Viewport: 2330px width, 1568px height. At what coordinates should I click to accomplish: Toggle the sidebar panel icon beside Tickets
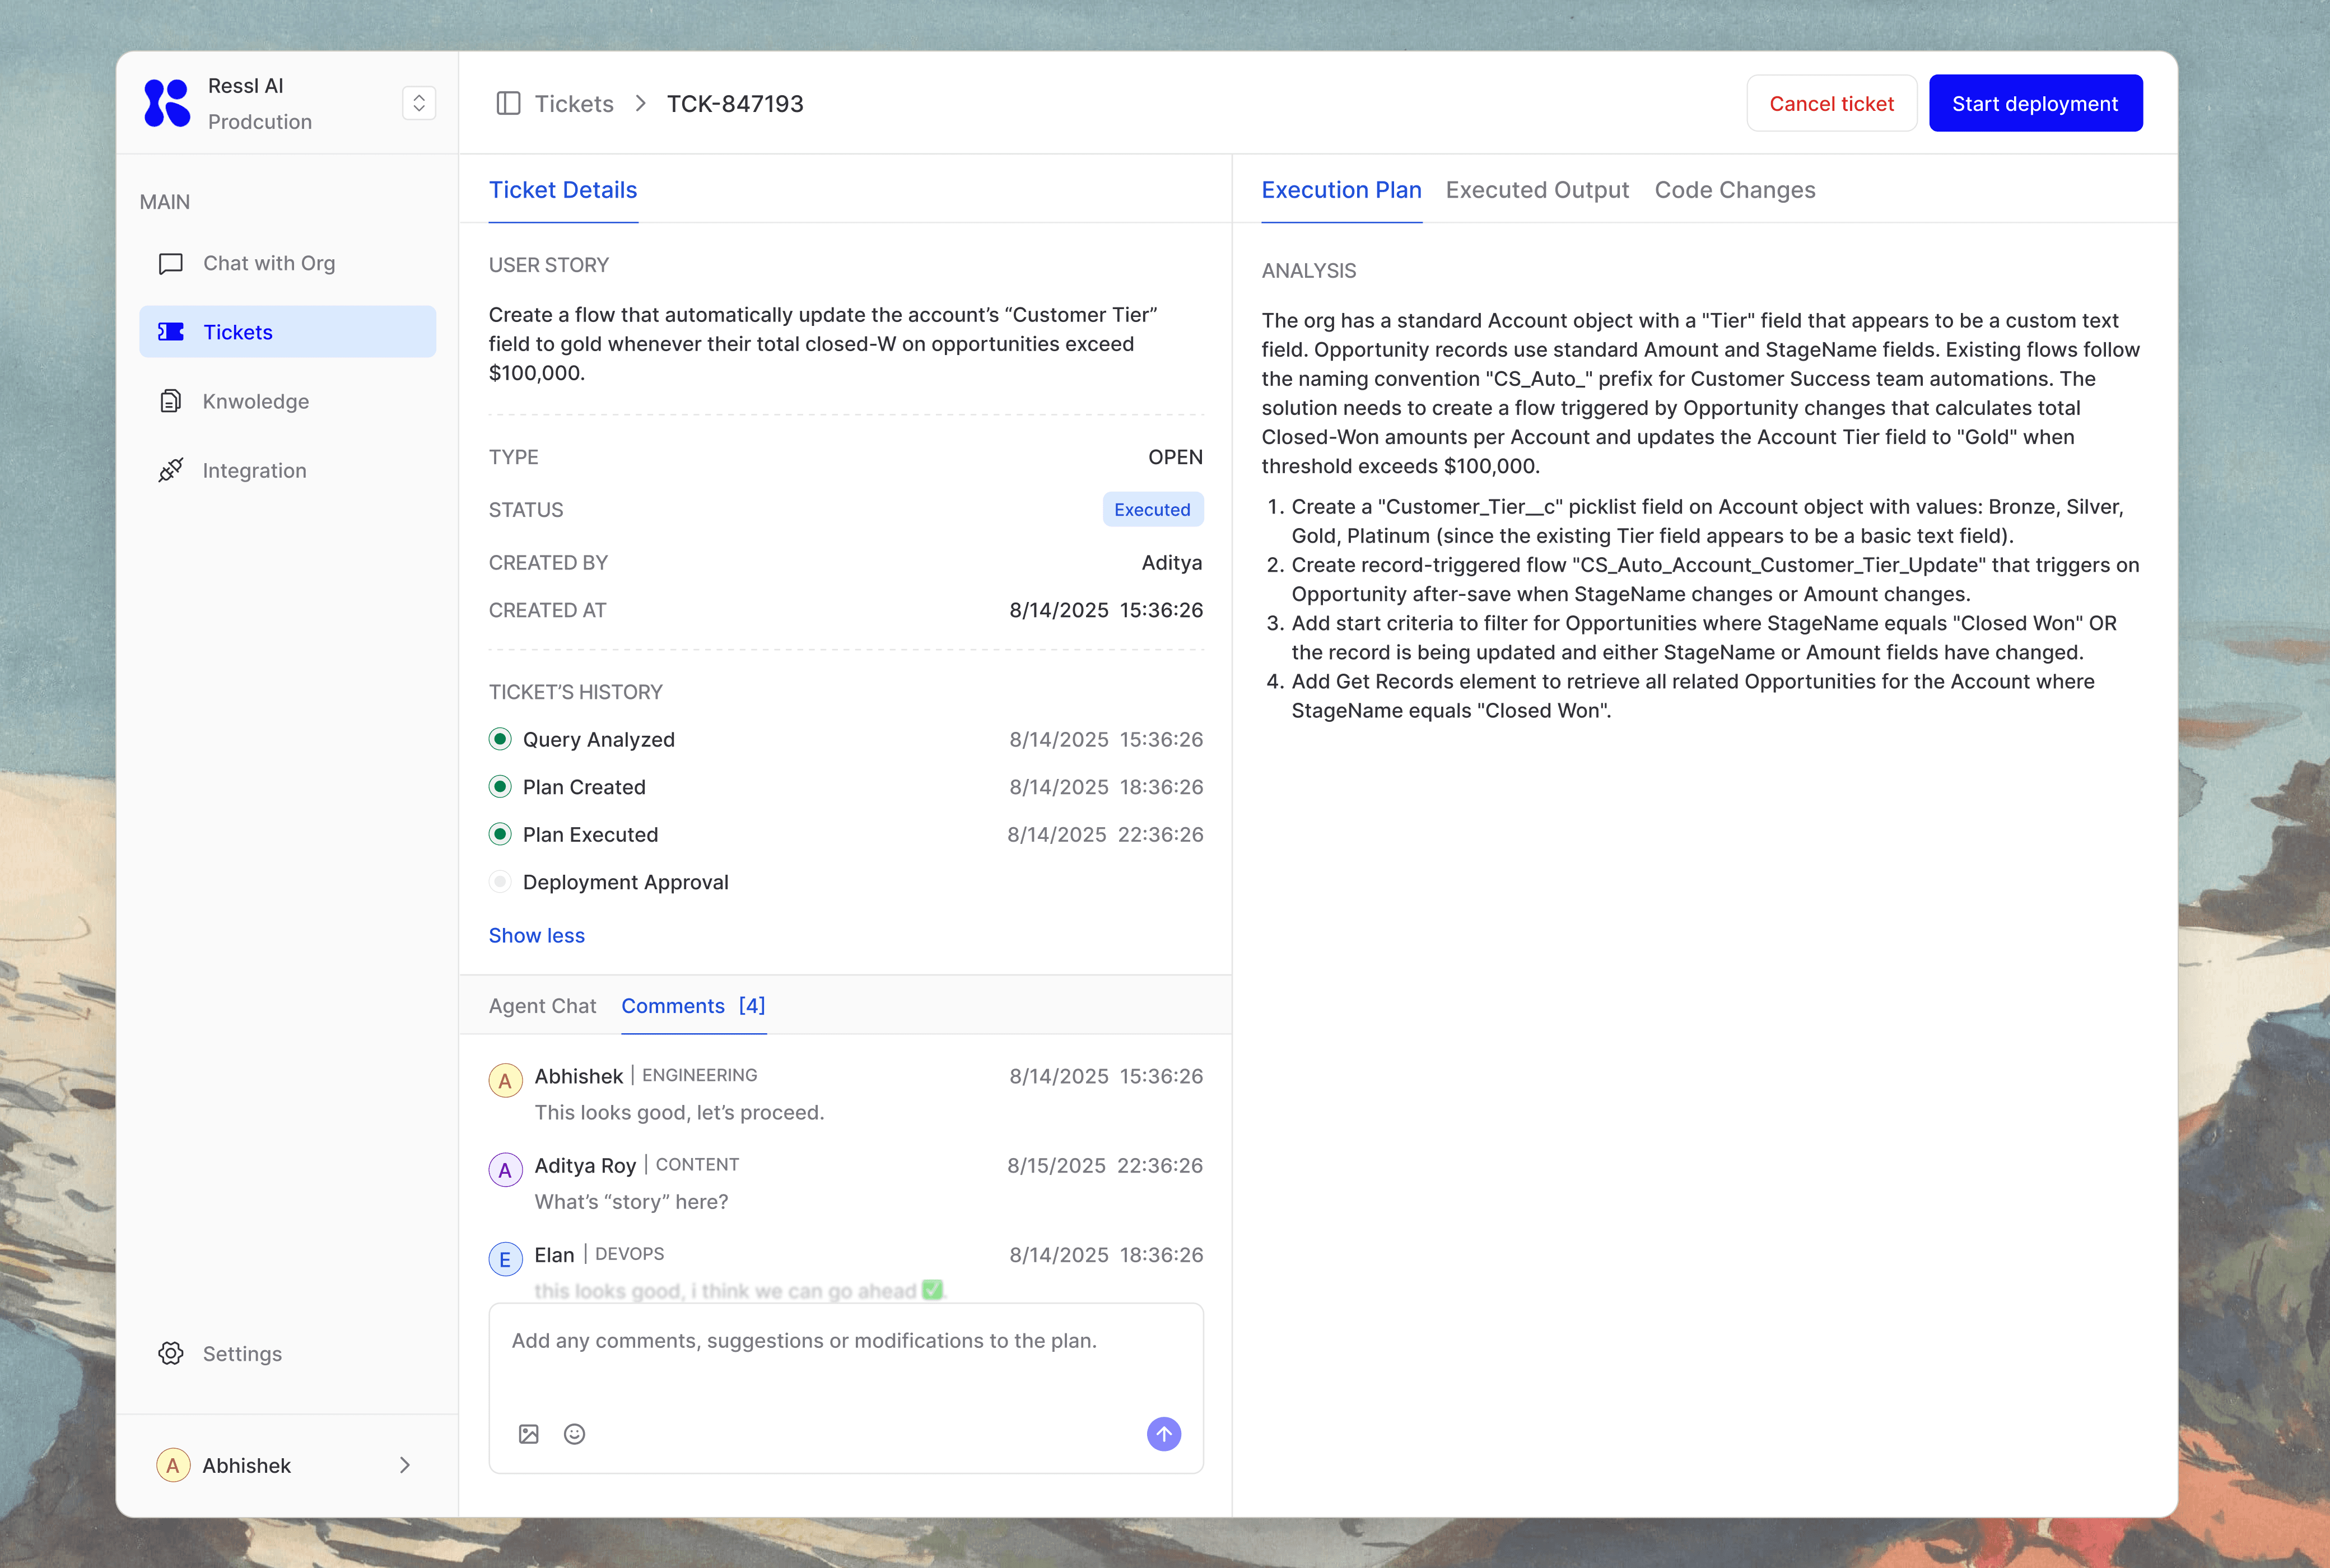(508, 104)
